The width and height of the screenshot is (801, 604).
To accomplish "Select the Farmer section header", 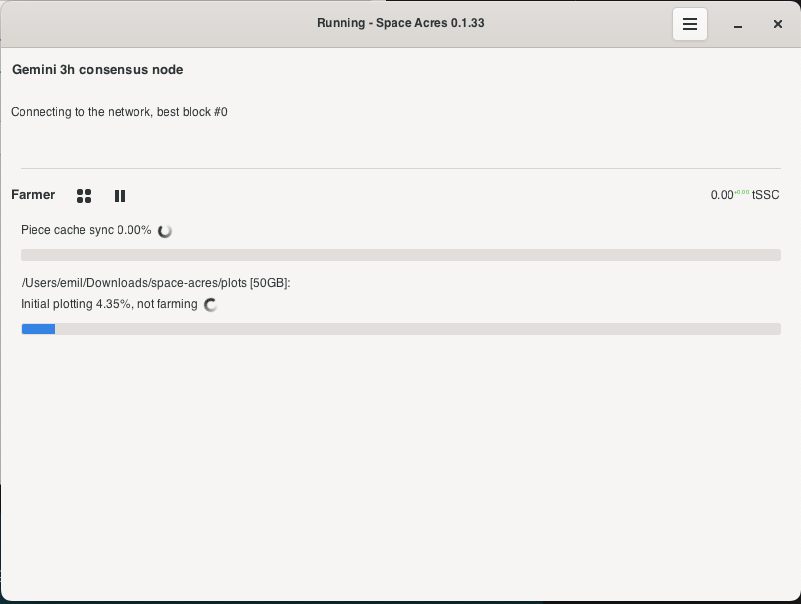I will [33, 195].
